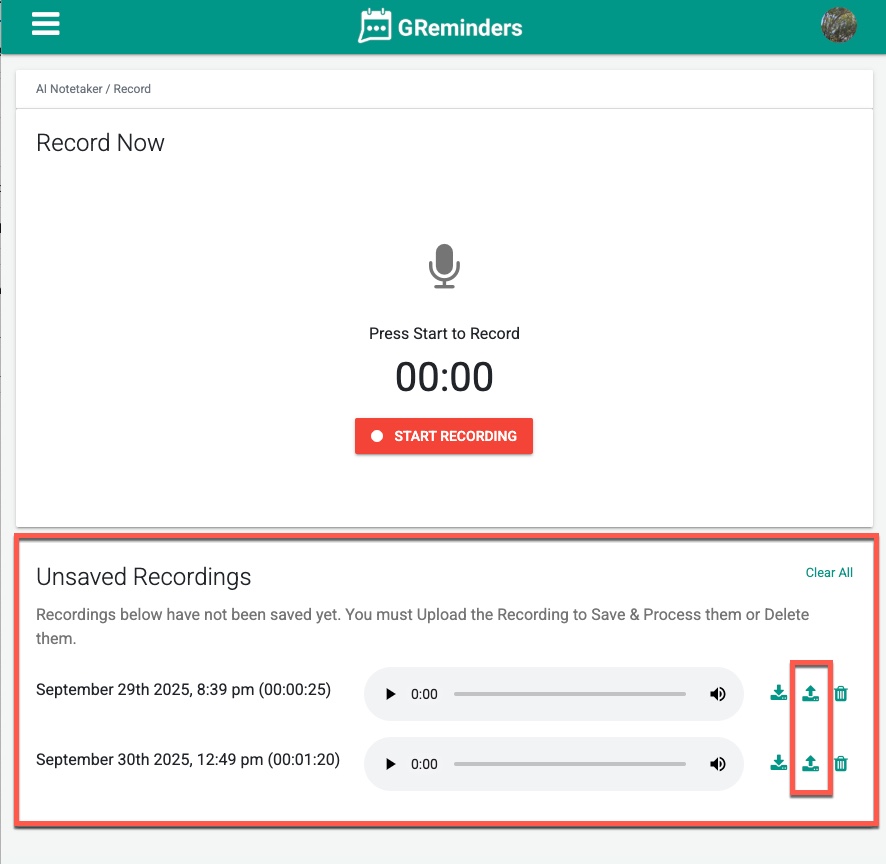Click the September 30th audio seek bar
Viewport: 886px width, 864px height.
(x=569, y=764)
